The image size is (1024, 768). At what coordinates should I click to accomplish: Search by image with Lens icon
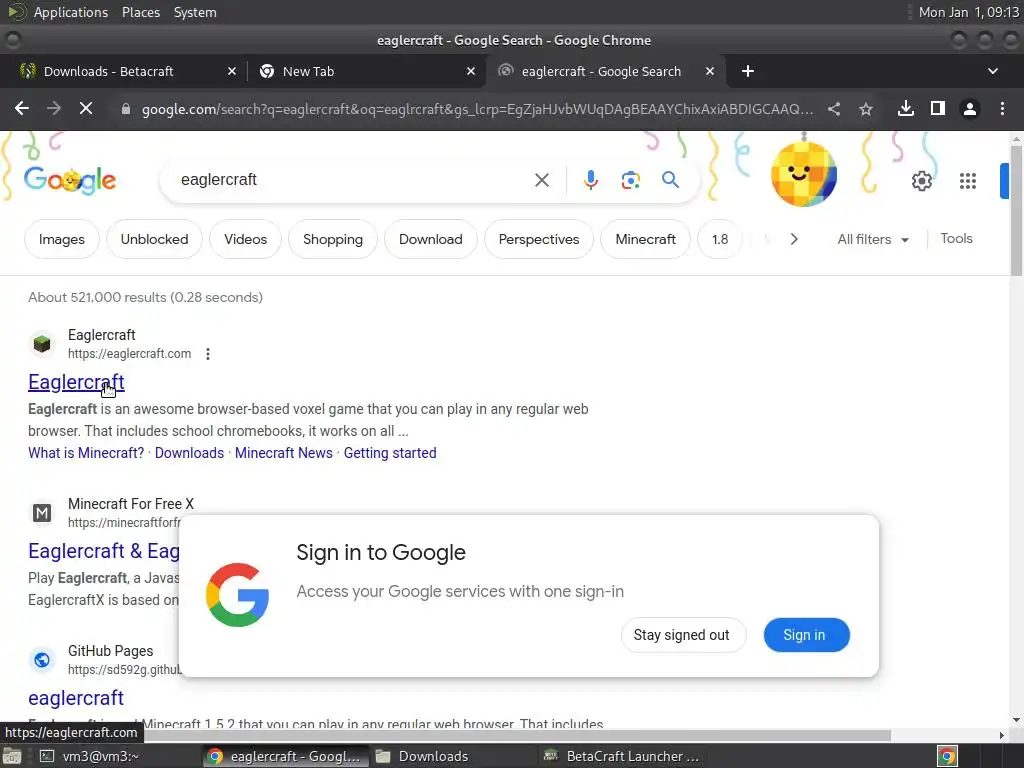[x=630, y=180]
